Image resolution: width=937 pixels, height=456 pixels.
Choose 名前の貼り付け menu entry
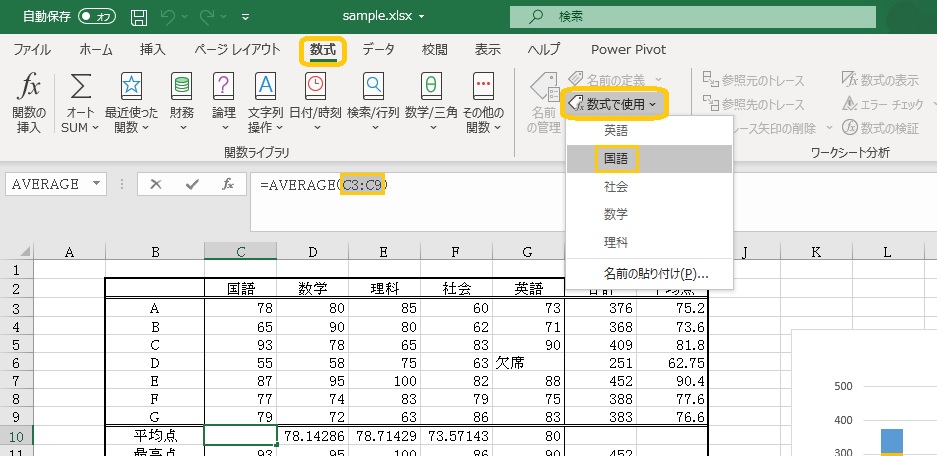655,272
